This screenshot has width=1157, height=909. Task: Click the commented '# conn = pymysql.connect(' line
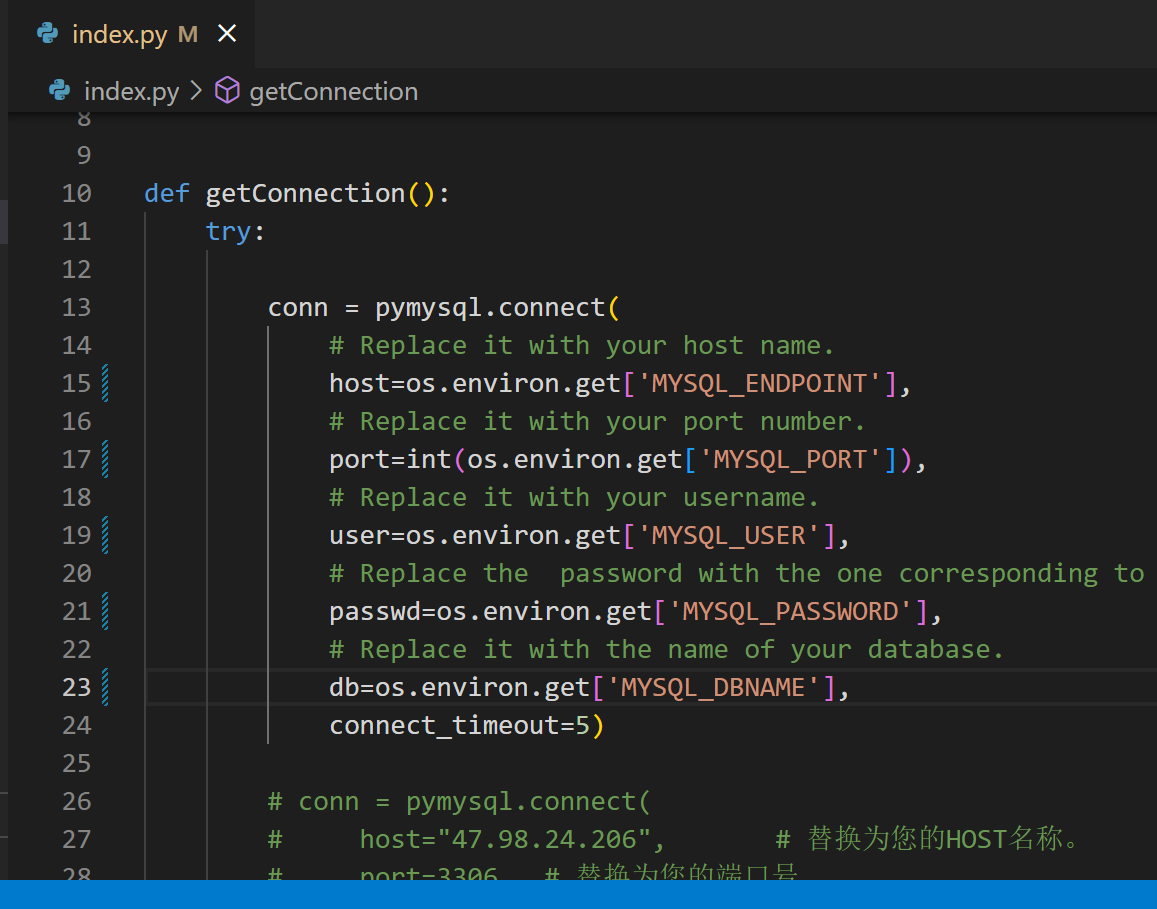tap(459, 802)
